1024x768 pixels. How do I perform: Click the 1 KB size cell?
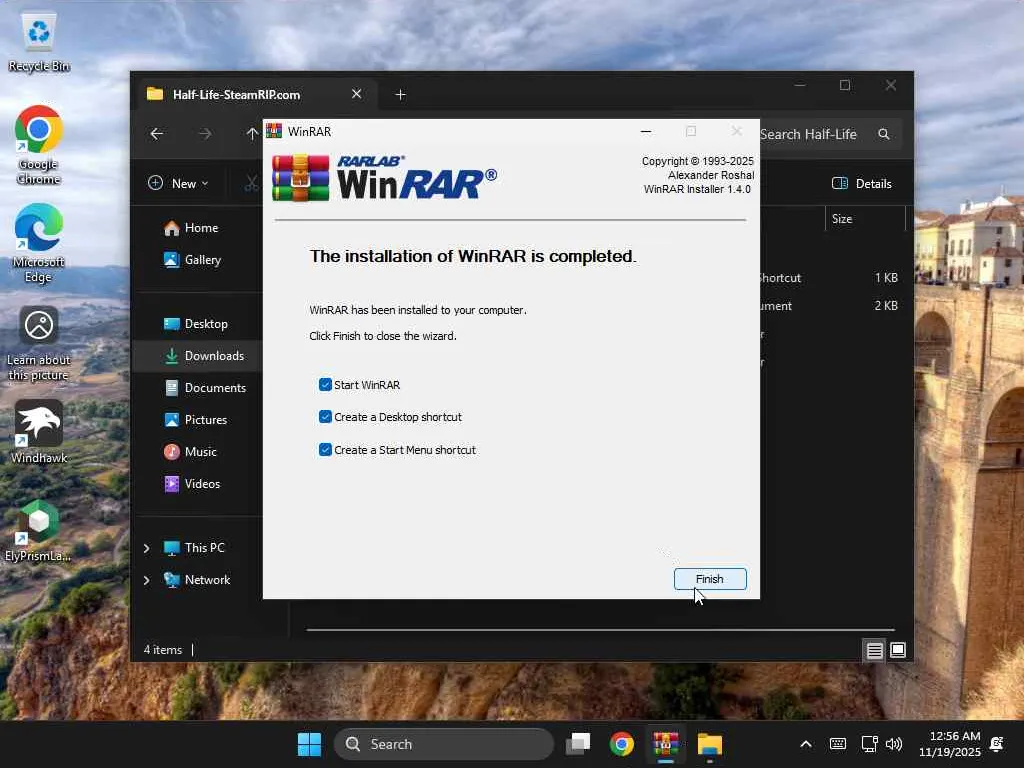(x=886, y=278)
